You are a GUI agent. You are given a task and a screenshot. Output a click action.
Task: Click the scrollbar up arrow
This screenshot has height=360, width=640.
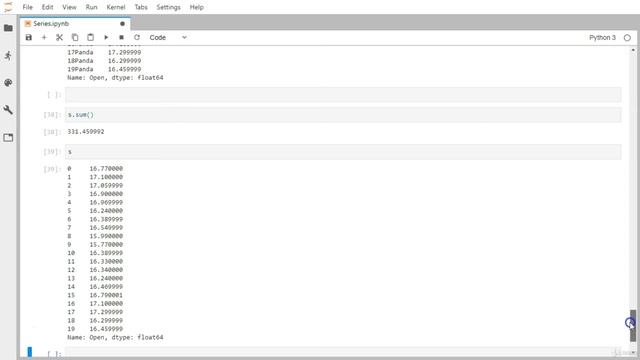pos(633,50)
